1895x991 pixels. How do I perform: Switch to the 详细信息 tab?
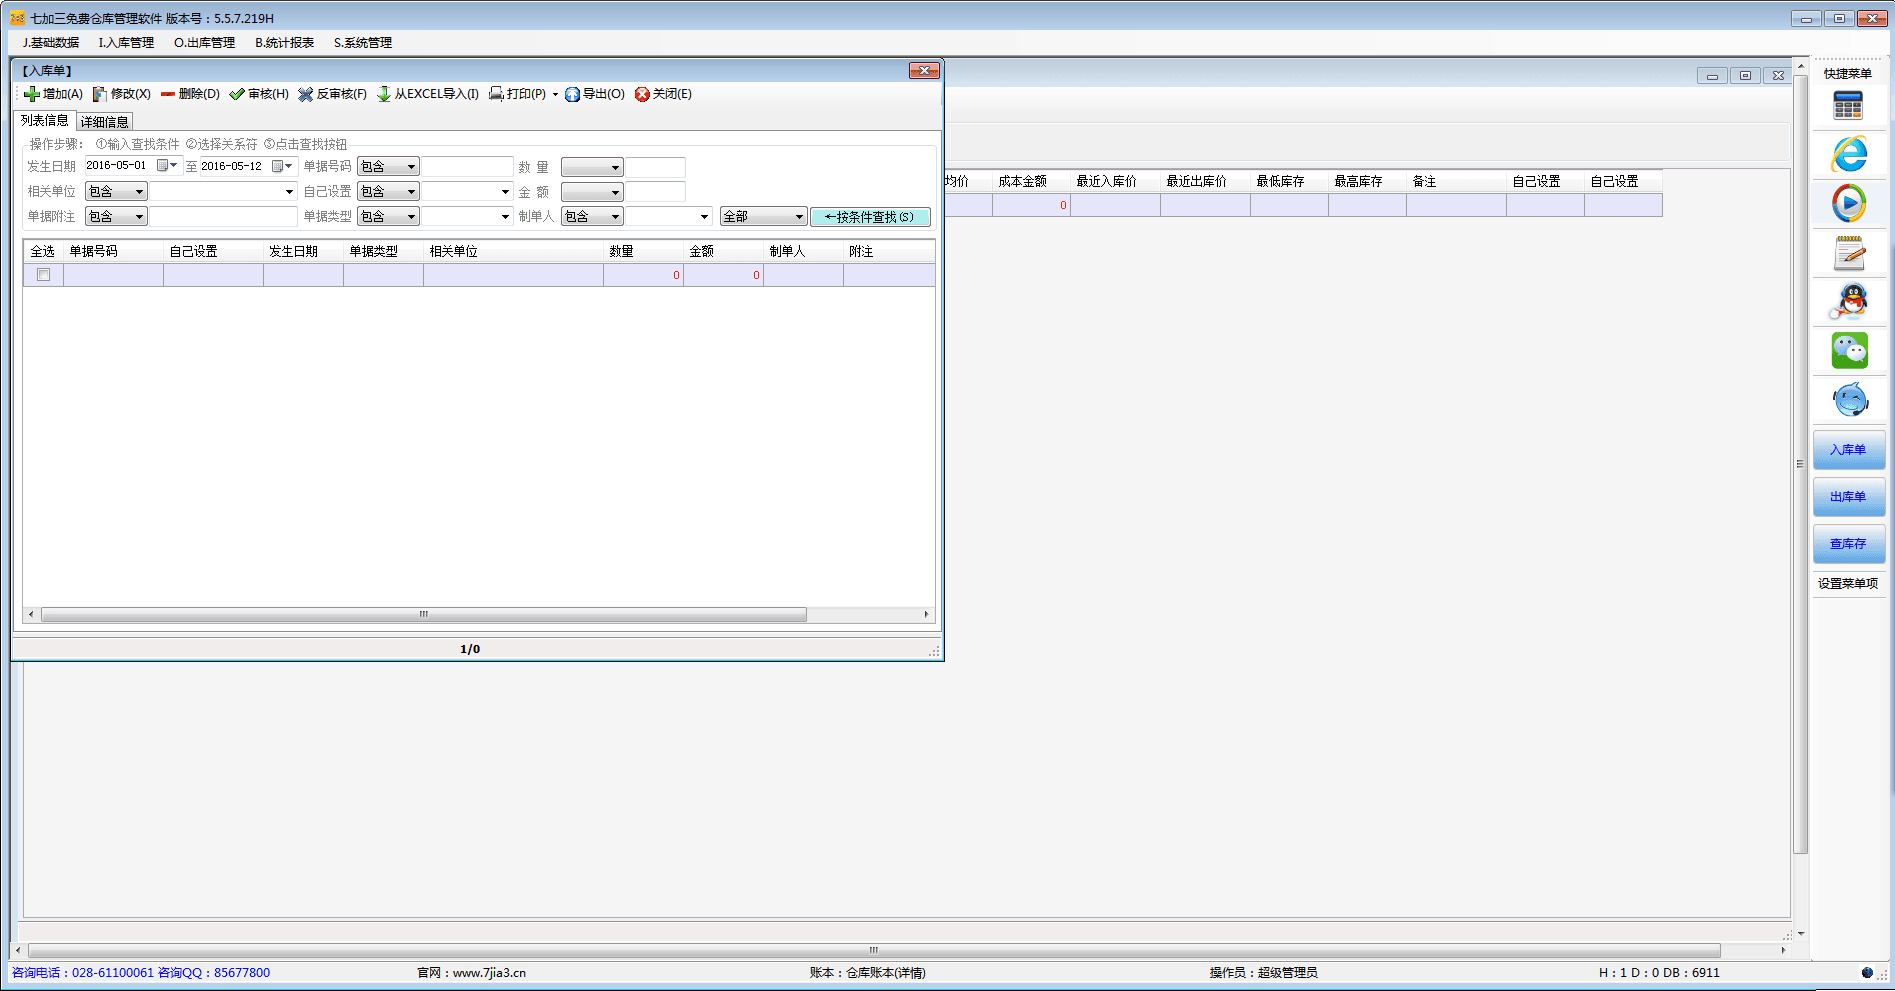105,122
